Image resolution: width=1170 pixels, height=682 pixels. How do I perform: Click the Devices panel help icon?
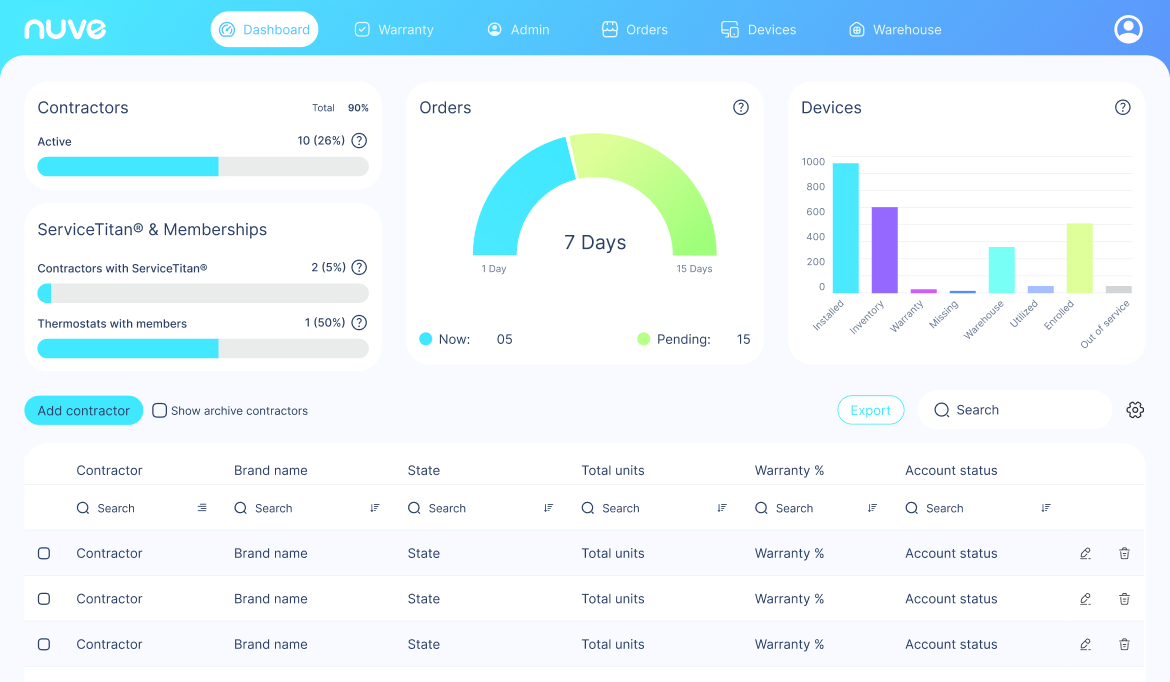tap(1123, 108)
